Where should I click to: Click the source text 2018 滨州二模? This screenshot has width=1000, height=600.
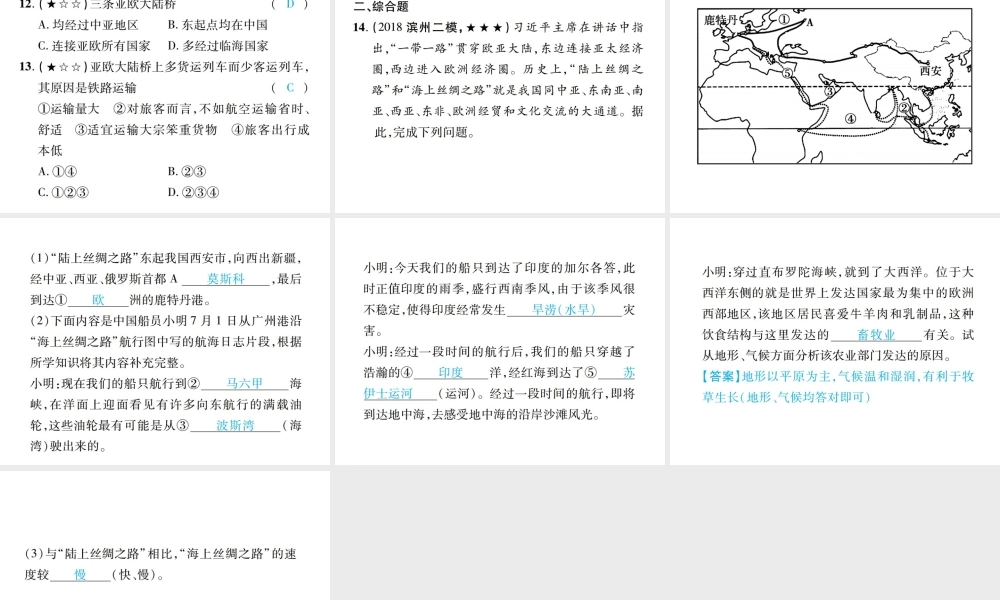418,27
